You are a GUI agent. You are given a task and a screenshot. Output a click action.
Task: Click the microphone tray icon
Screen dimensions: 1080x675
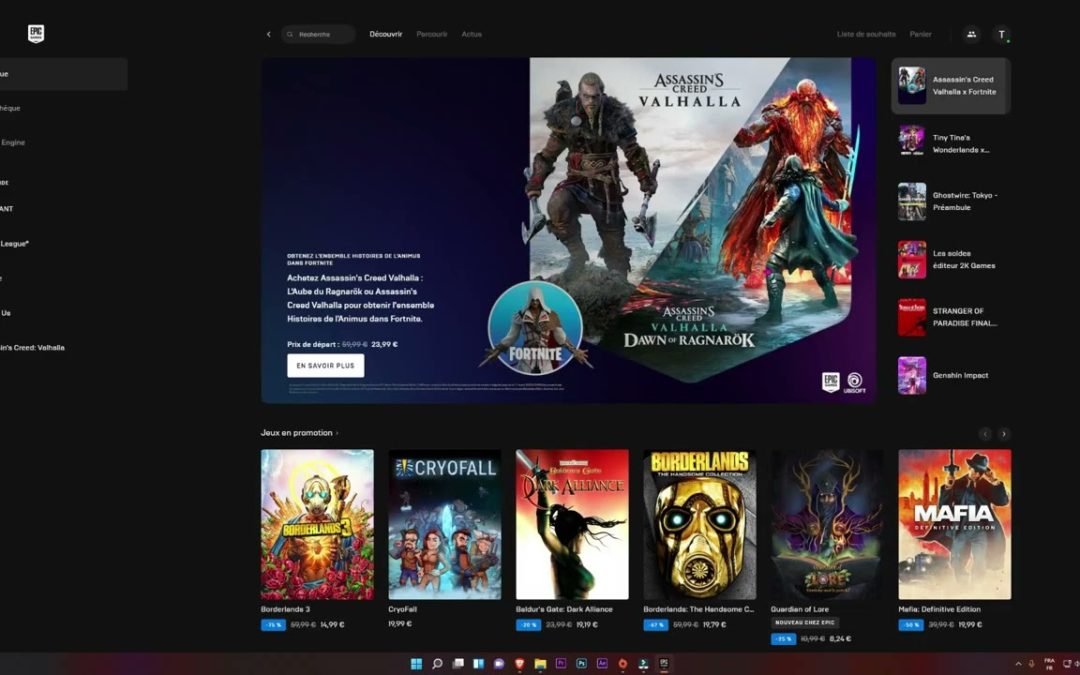[x=1032, y=664]
